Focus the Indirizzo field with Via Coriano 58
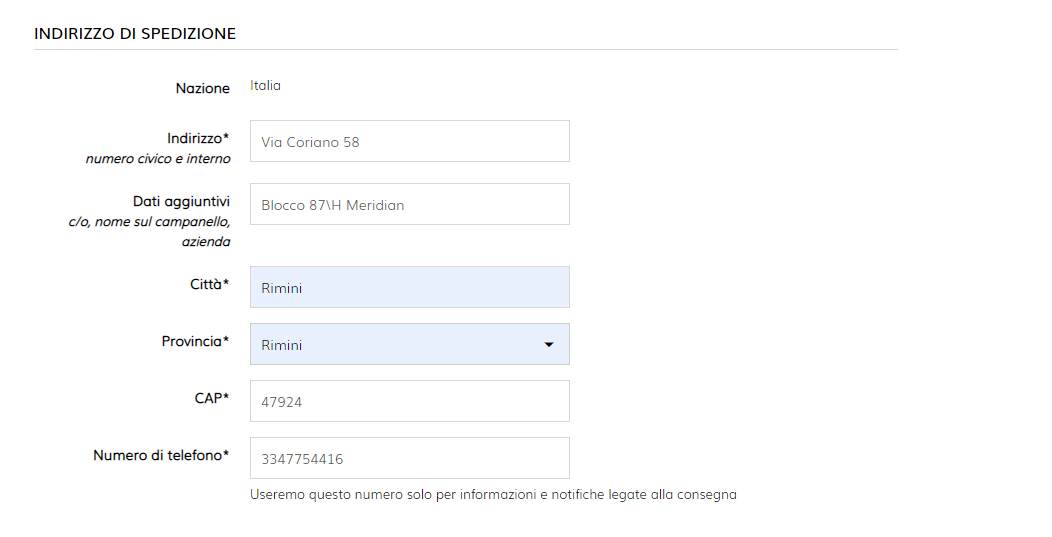Viewport: 1052px width, 537px height. click(409, 141)
